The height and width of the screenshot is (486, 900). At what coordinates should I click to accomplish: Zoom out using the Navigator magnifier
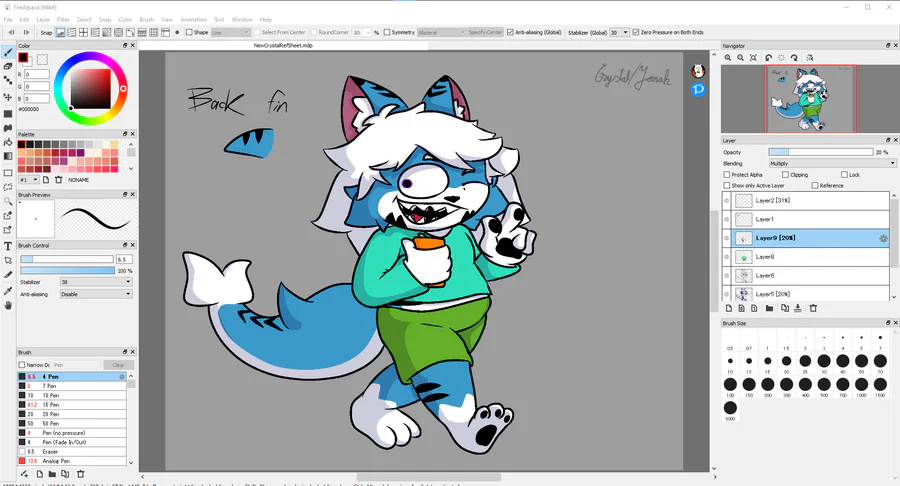pos(740,58)
